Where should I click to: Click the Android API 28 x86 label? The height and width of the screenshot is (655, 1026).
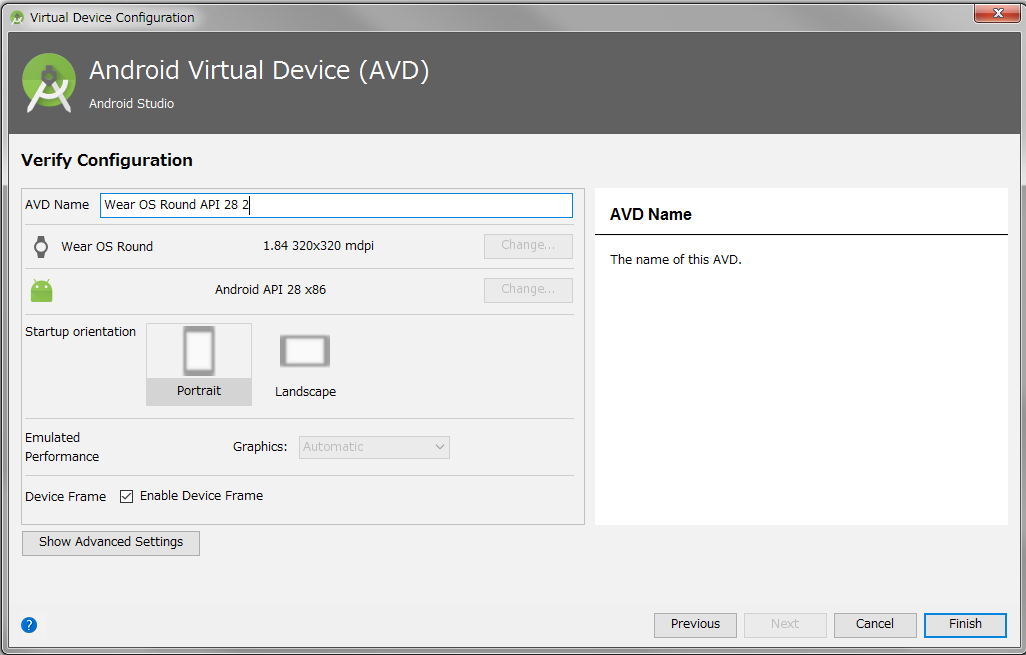click(x=270, y=290)
